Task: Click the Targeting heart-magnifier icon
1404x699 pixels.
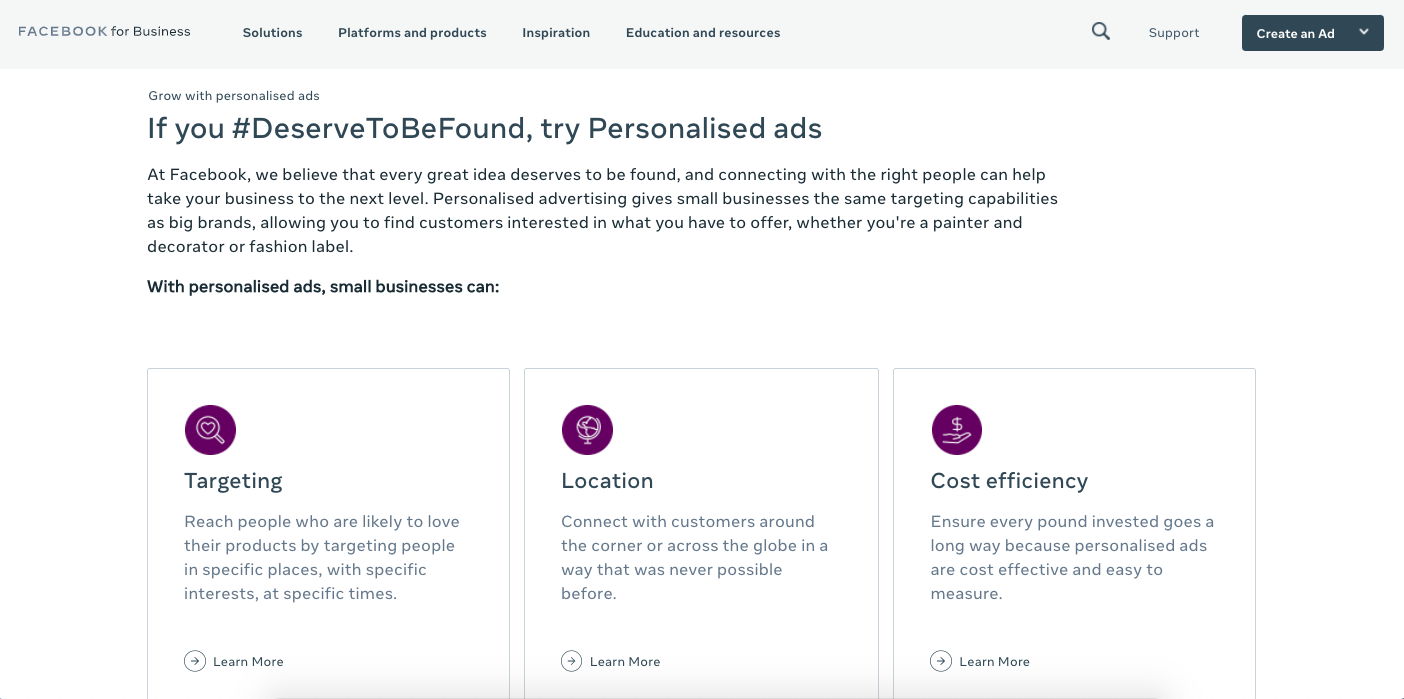Action: coord(210,430)
